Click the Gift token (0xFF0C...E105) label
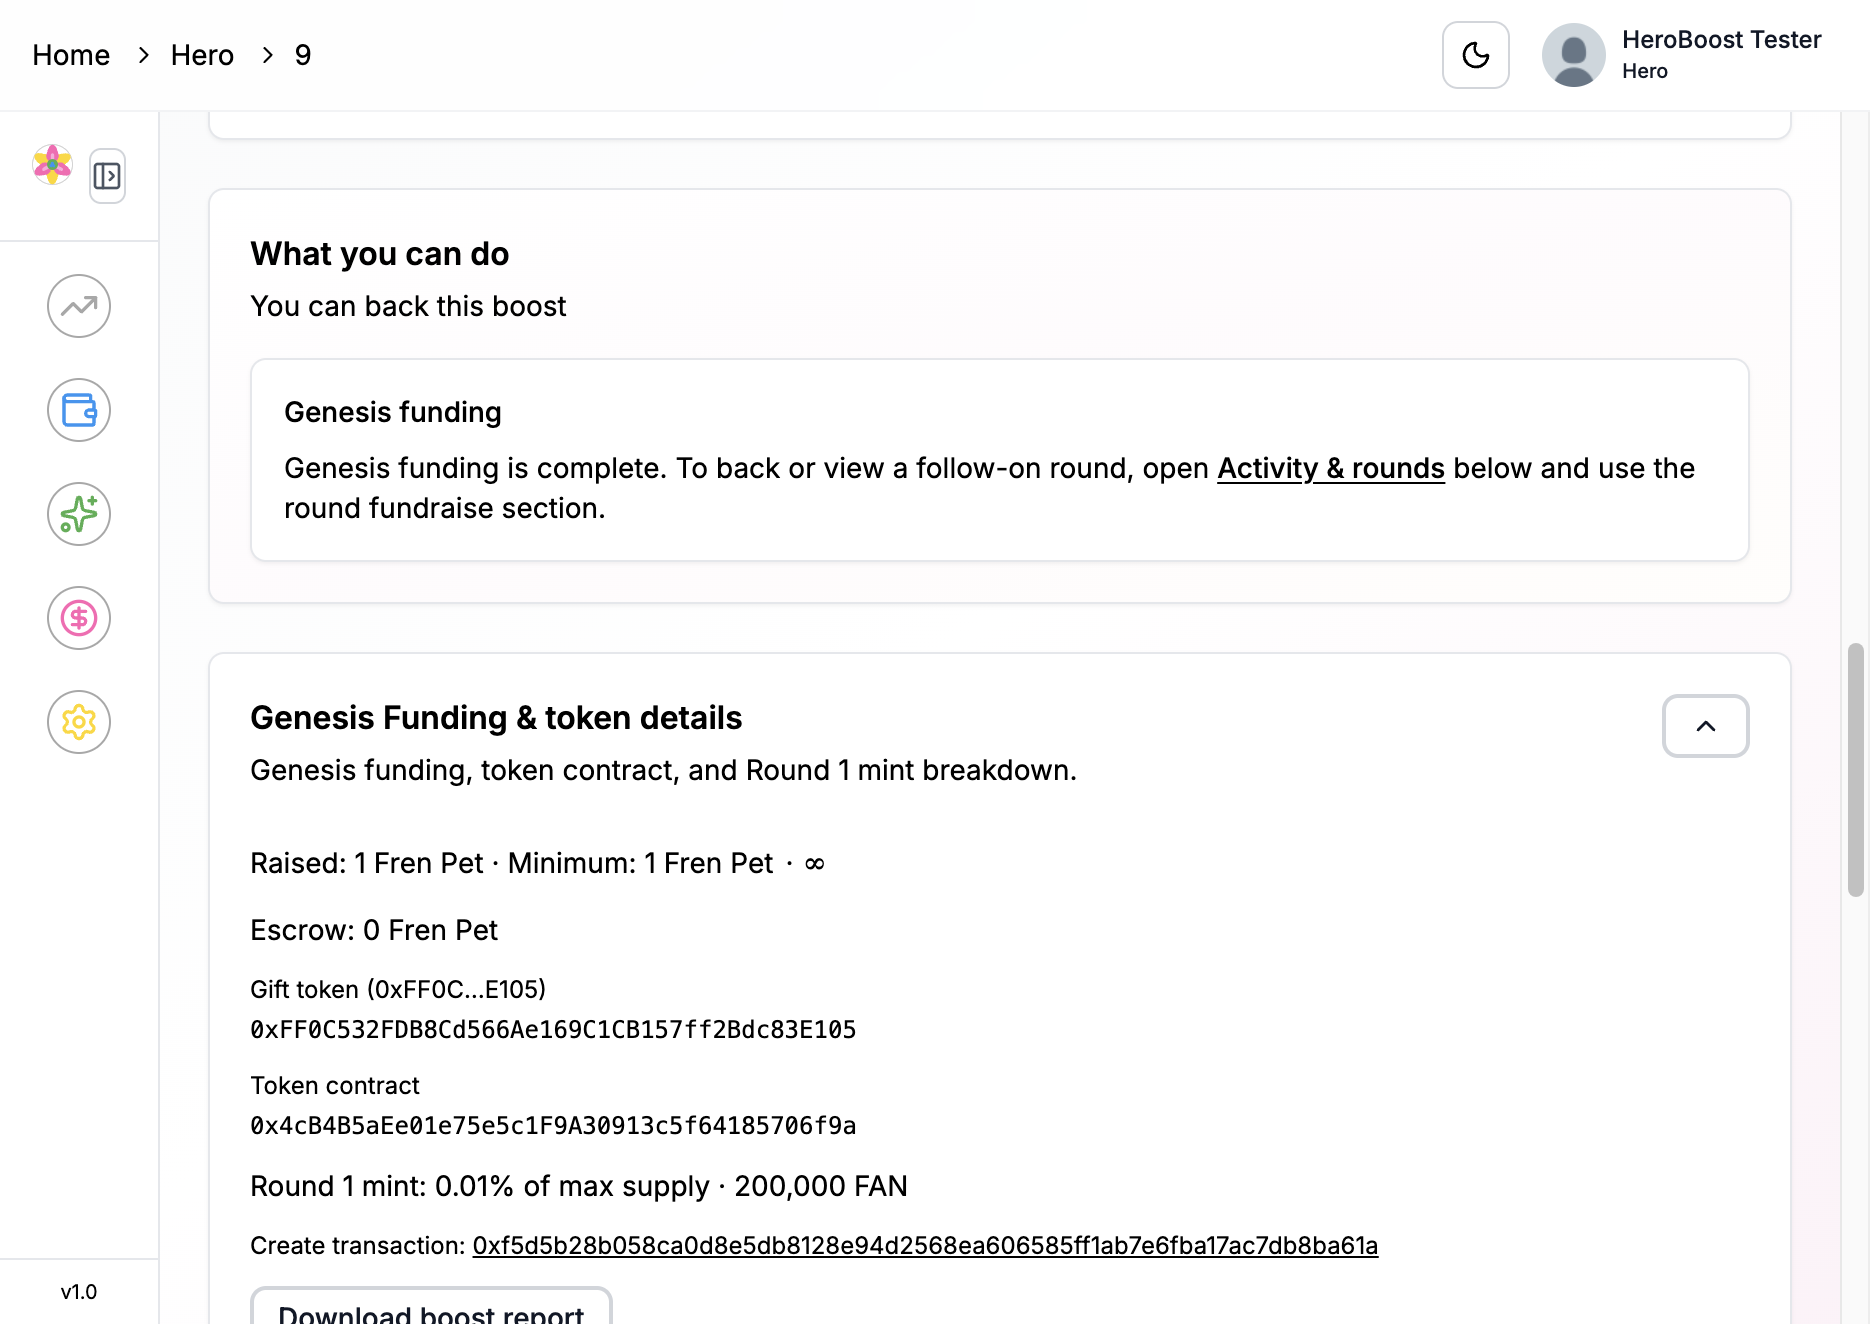The image size is (1870, 1324). tap(398, 989)
